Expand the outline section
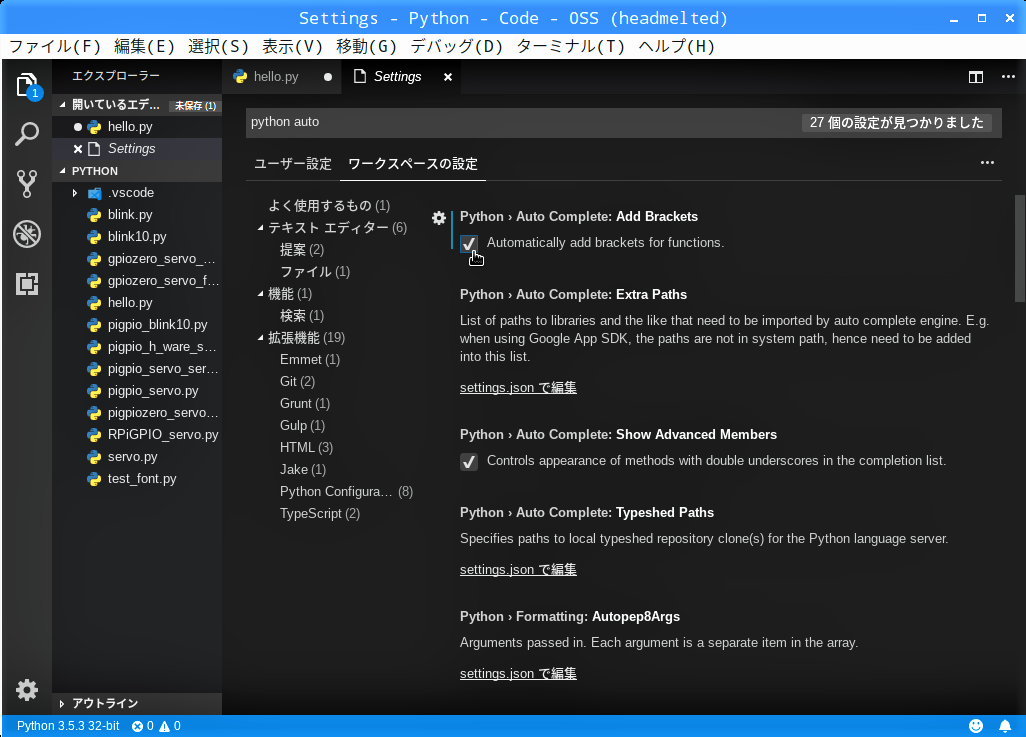1026x737 pixels. pos(62,704)
